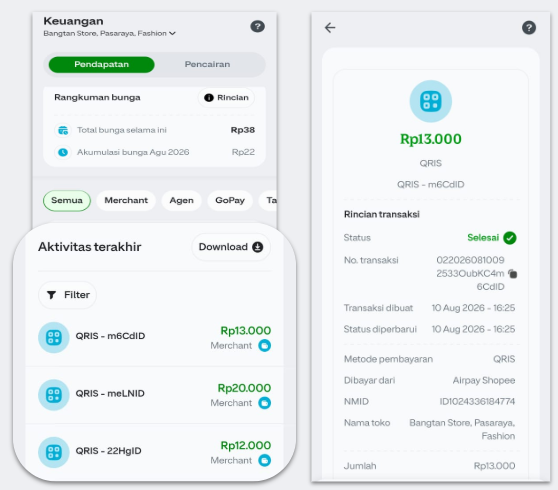Click the QRIS icon next to meLNID
558x490 pixels.
click(x=54, y=395)
